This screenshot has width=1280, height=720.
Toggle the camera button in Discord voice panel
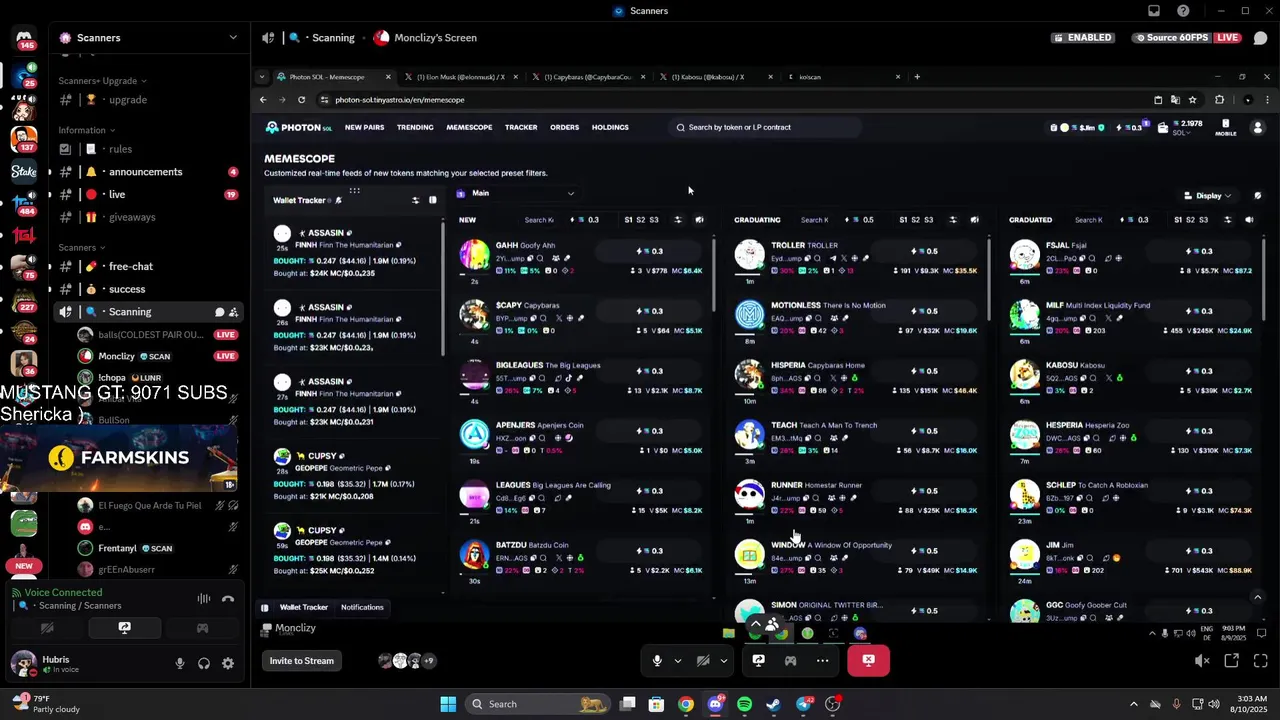click(47, 628)
